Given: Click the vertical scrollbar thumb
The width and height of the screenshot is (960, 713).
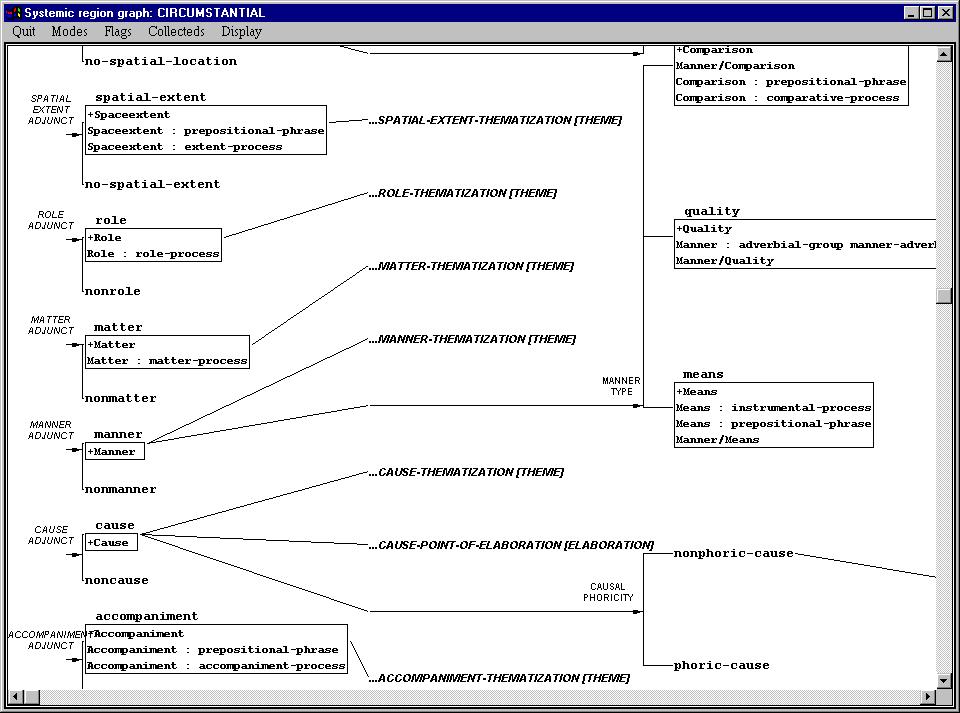Looking at the screenshot, I should point(943,296).
